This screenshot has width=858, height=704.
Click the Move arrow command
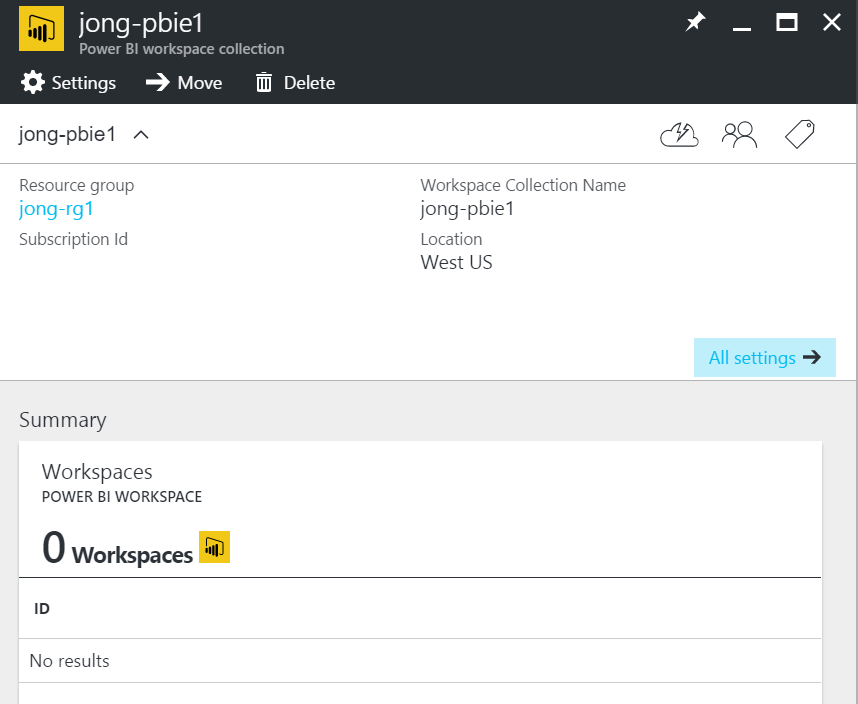point(158,83)
